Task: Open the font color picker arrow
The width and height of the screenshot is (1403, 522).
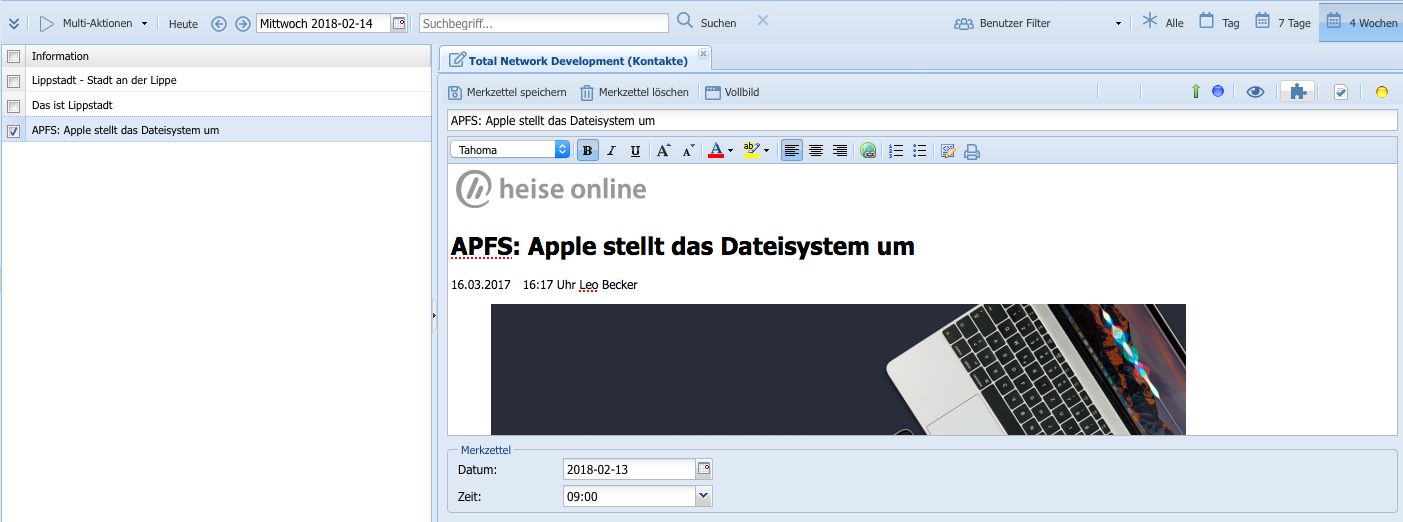Action: 730,151
